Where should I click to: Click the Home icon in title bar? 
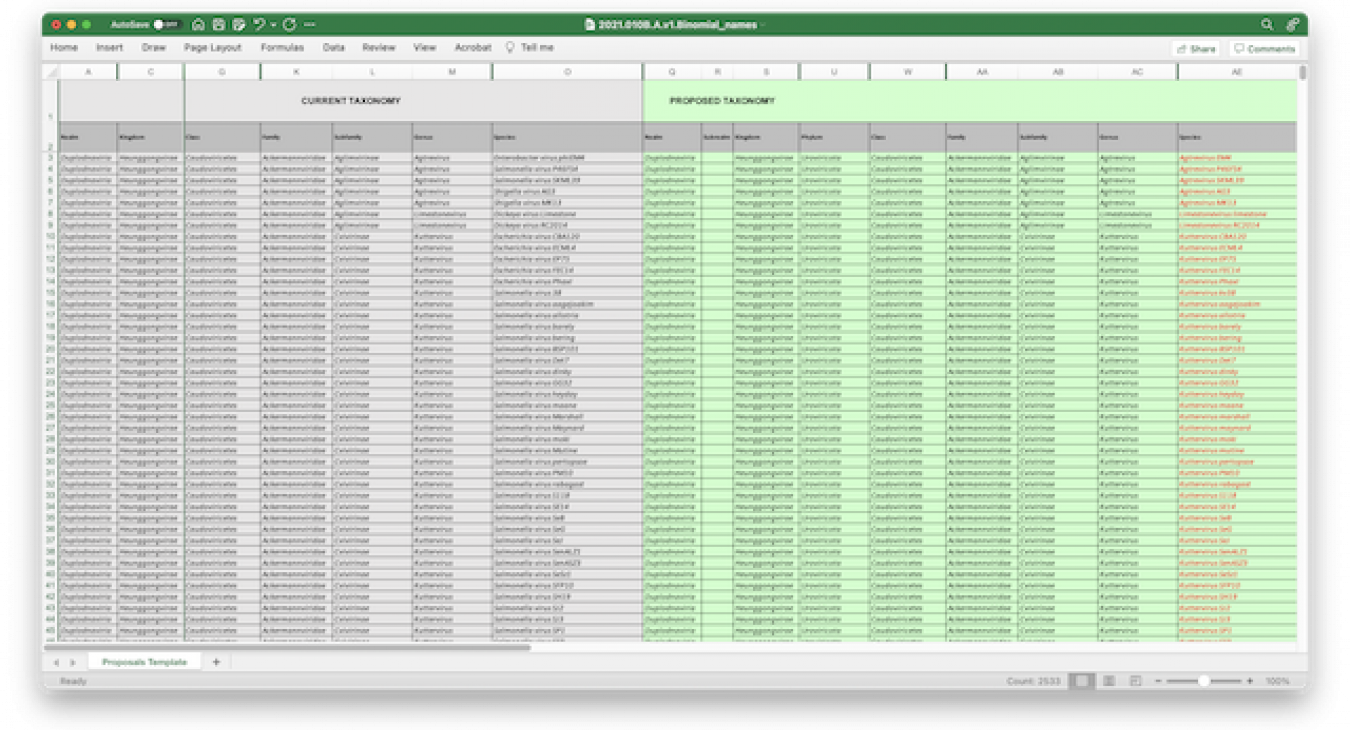pyautogui.click(x=199, y=24)
